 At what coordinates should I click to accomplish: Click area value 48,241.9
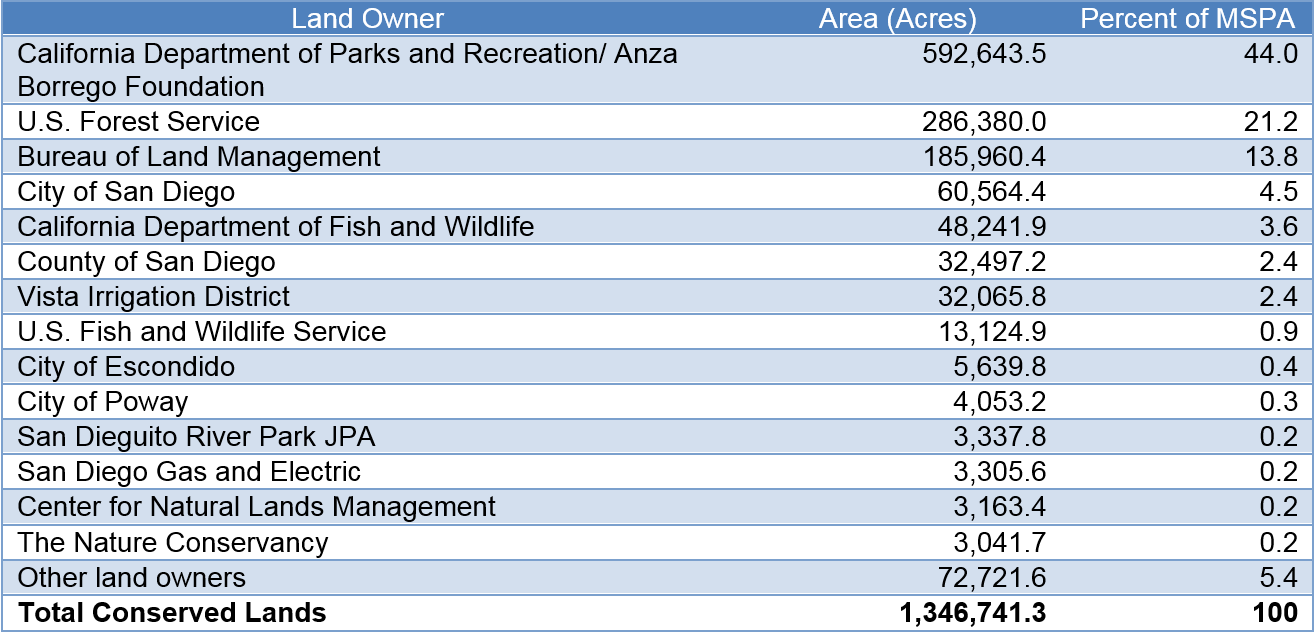(x=992, y=227)
